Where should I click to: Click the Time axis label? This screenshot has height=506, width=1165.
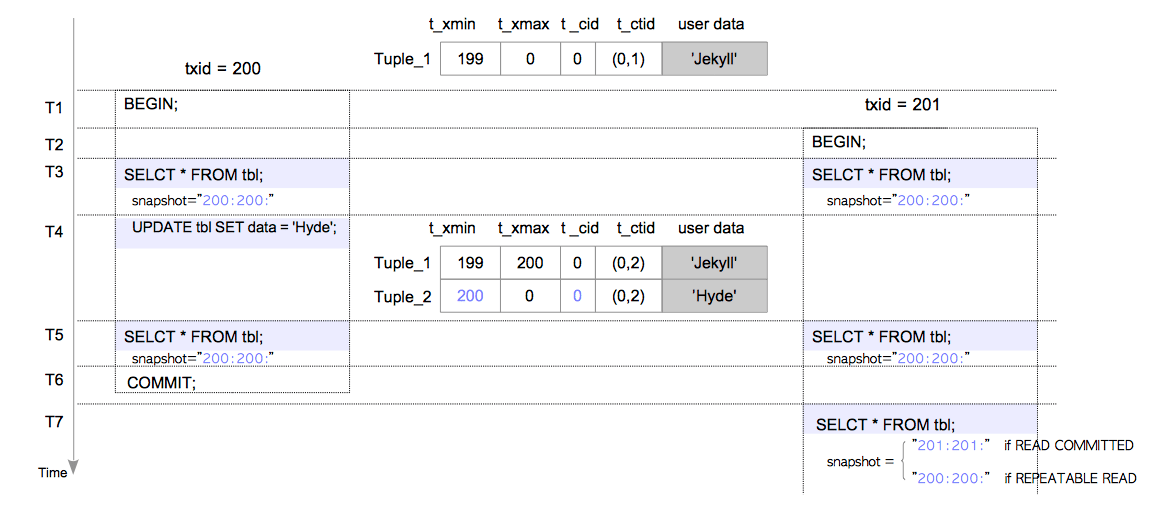(52, 473)
